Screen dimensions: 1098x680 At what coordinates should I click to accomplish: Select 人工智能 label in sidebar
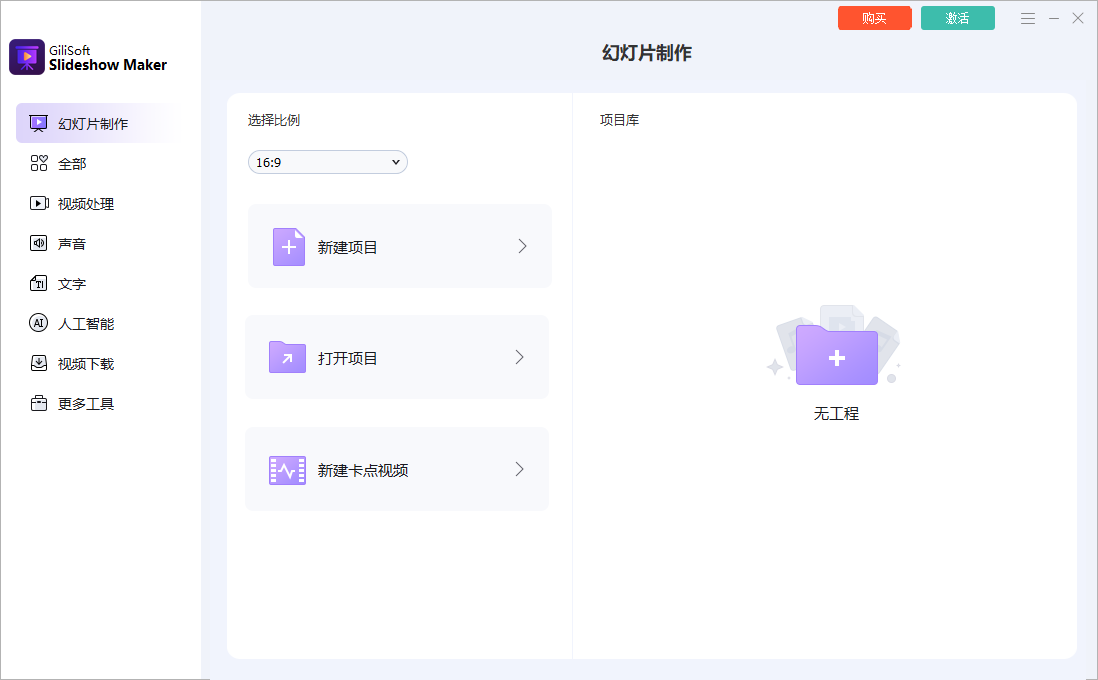pos(86,324)
